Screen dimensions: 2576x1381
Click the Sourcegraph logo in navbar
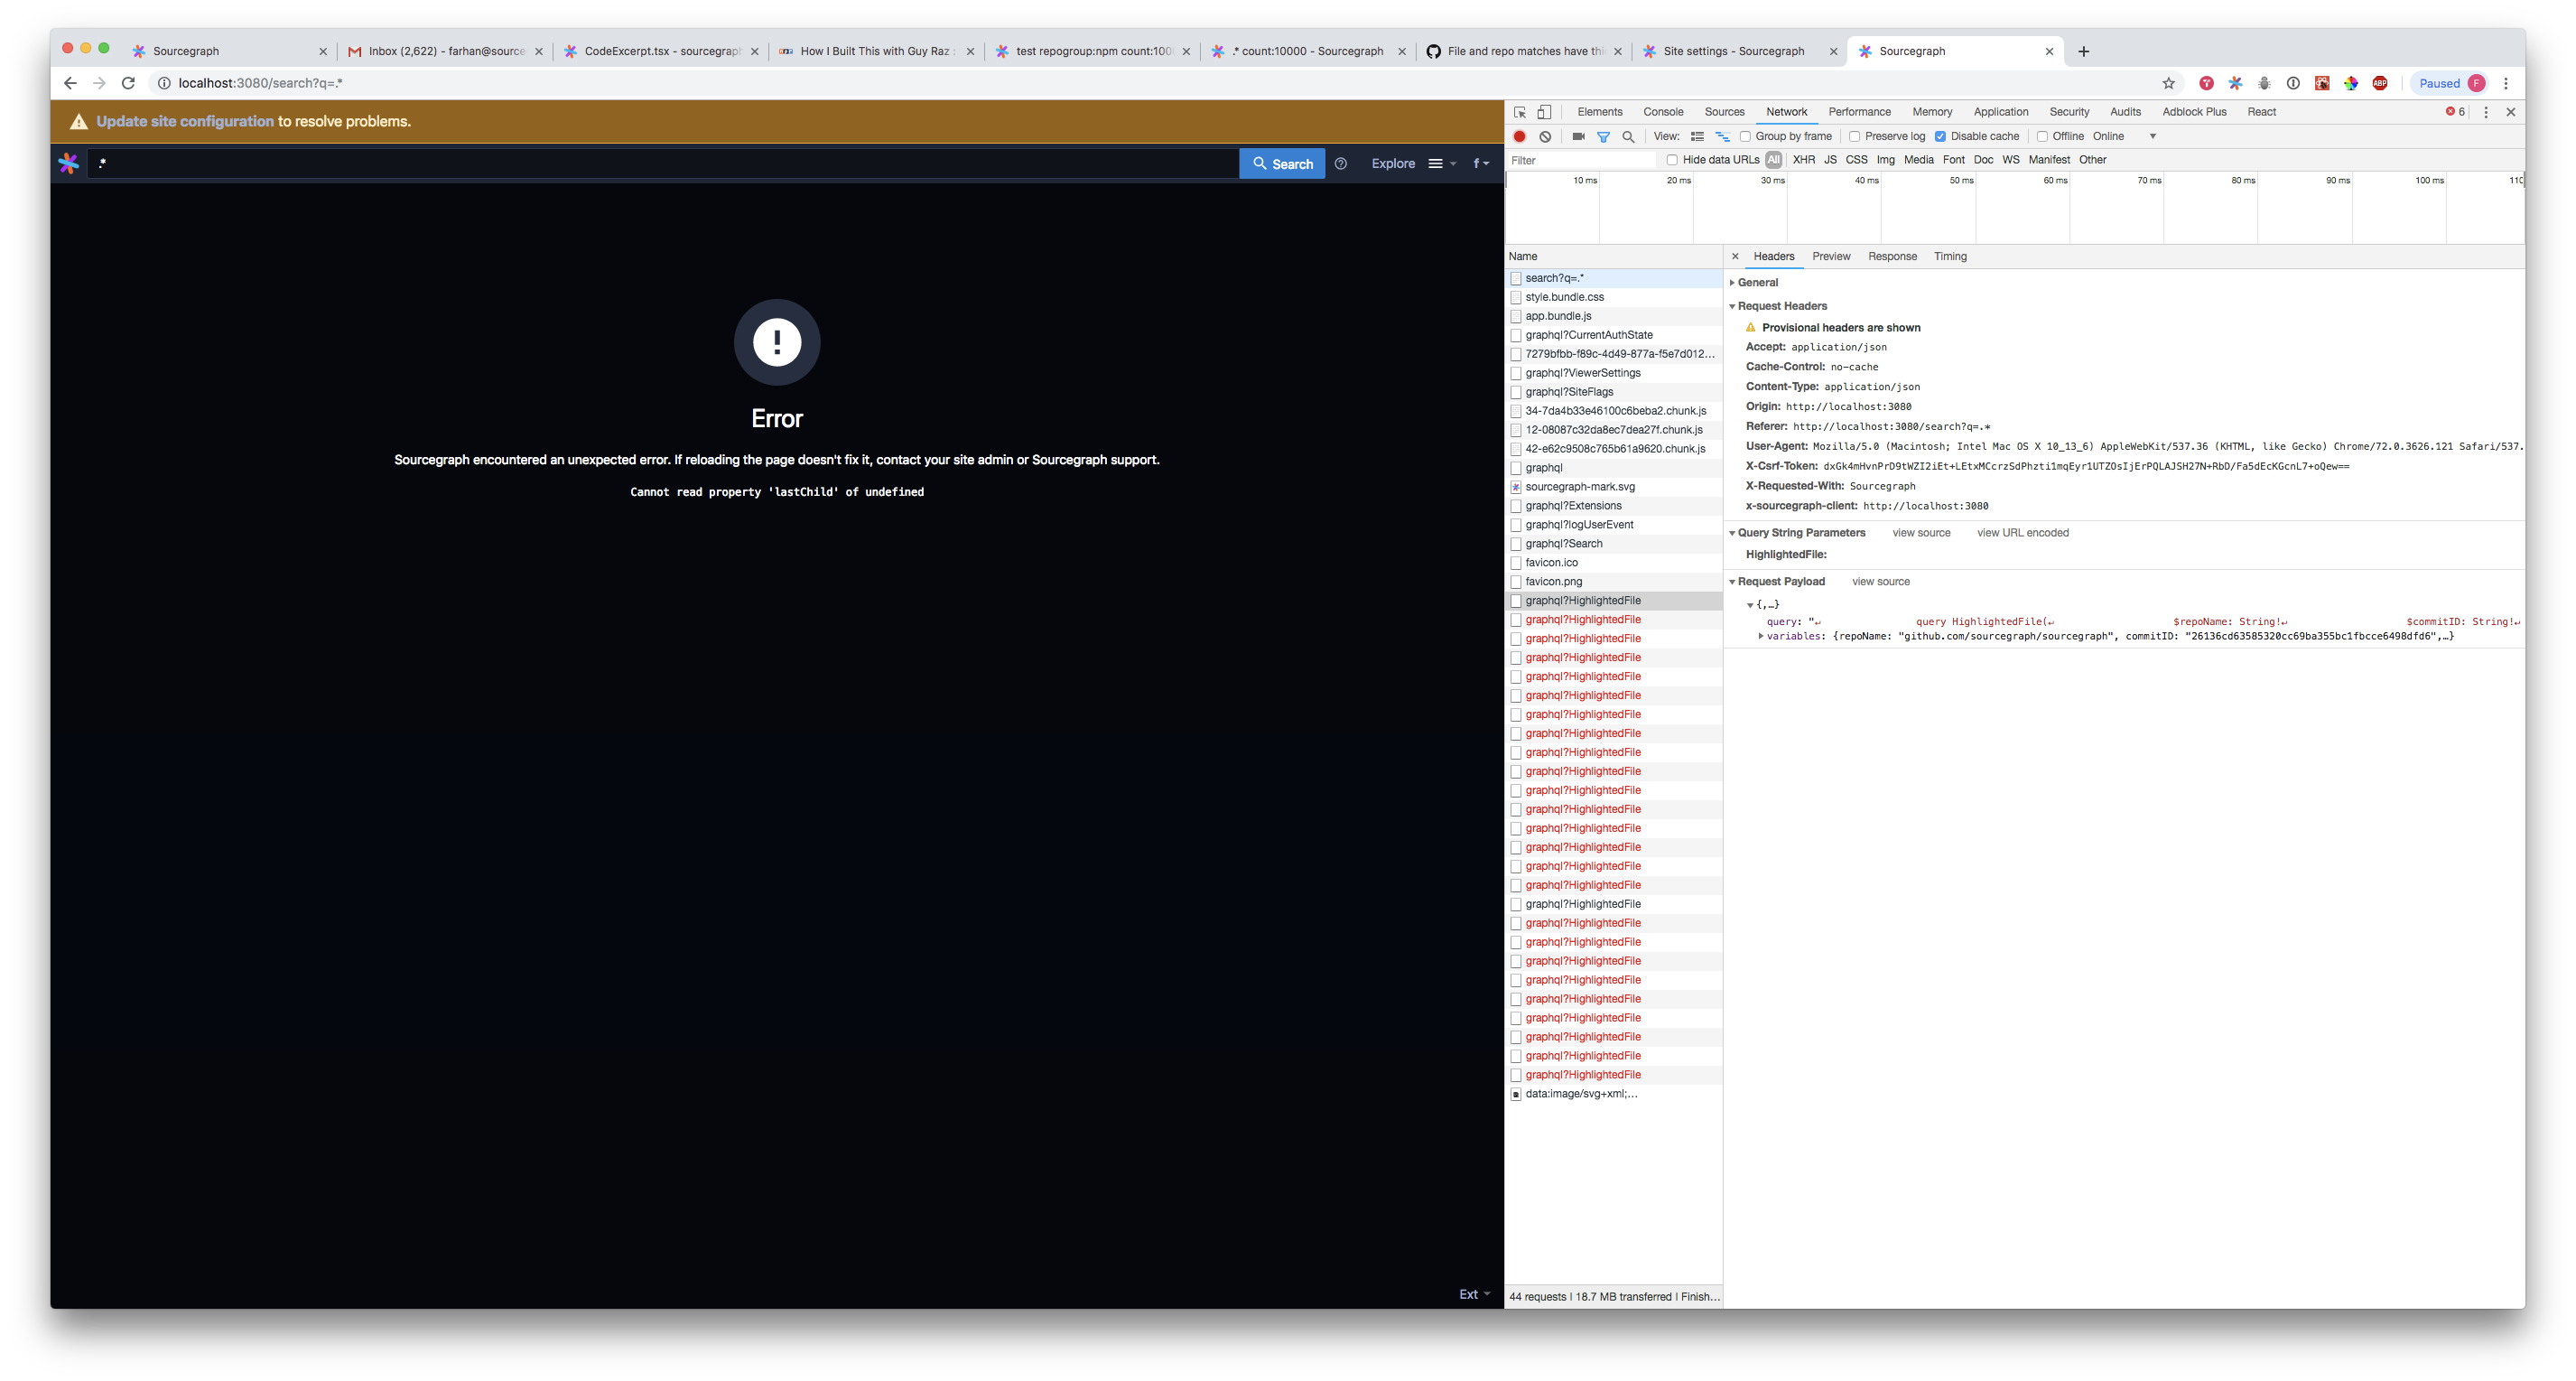(x=69, y=163)
